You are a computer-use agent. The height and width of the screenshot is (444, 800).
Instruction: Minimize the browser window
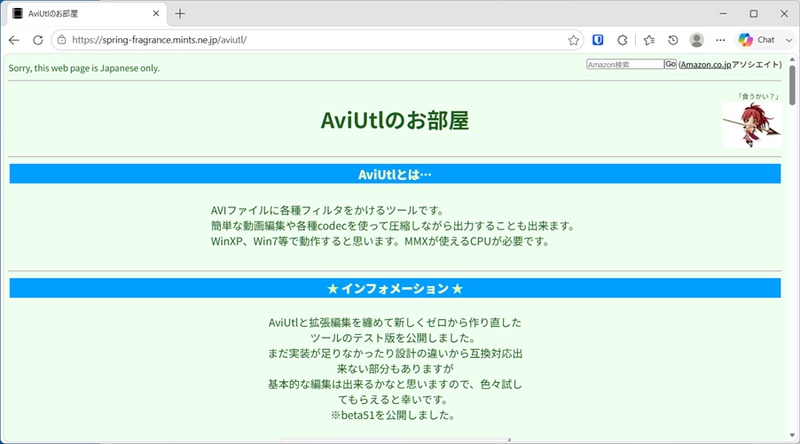723,14
